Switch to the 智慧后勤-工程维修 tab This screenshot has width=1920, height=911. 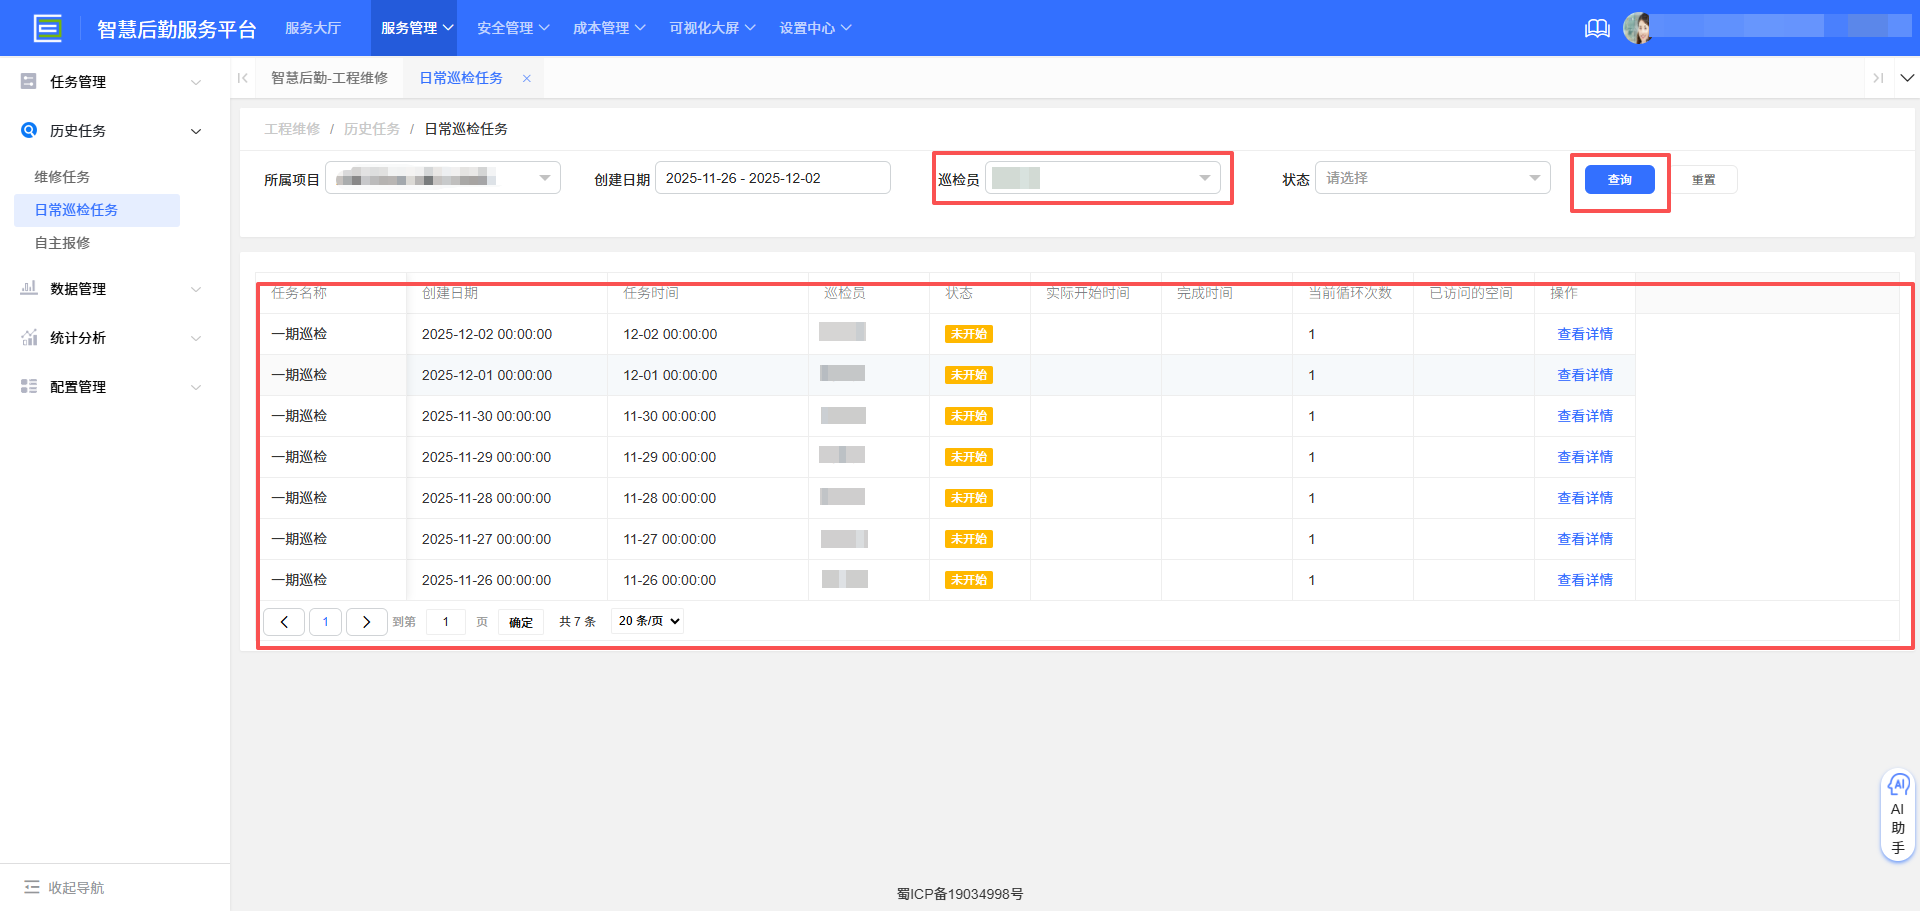[x=330, y=77]
